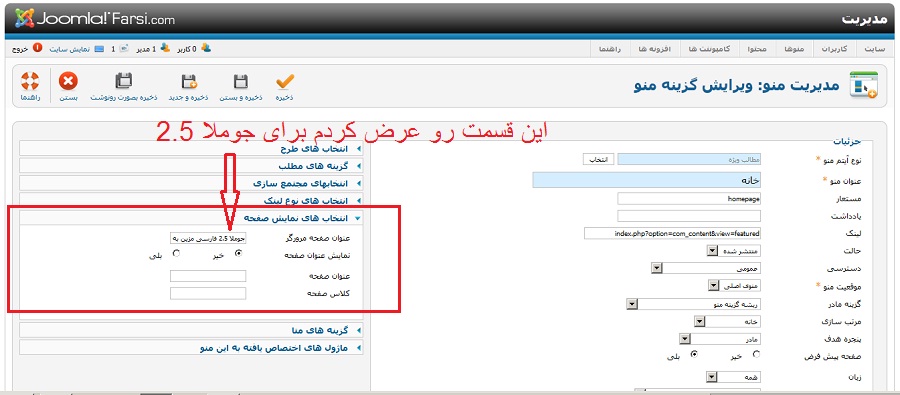The image size is (900, 395).
Task: Click the ذخیره و بستن toolbar icon
Action: 241,82
